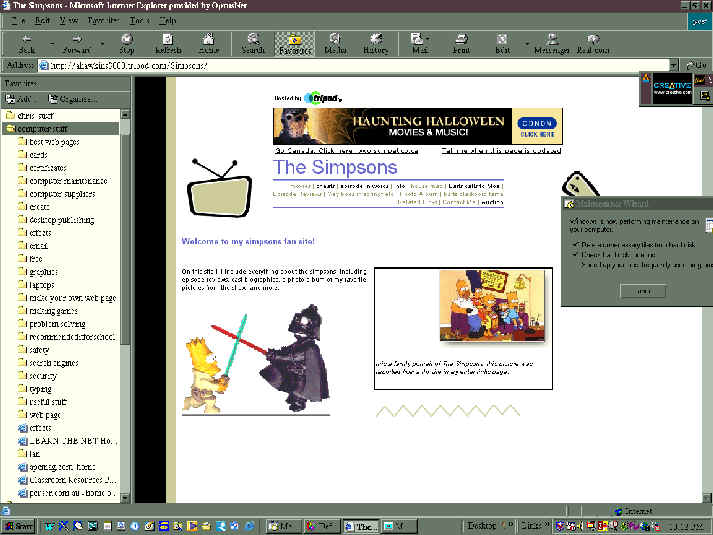Image resolution: width=713 pixels, height=535 pixels.
Task: Click the Edit toolbar icon
Action: click(502, 44)
